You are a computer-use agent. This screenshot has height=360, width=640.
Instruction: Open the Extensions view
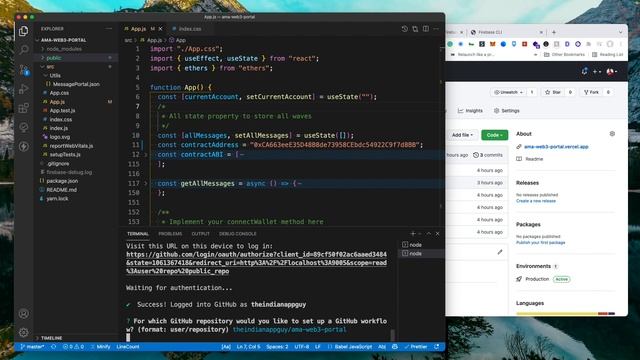tap(24, 108)
